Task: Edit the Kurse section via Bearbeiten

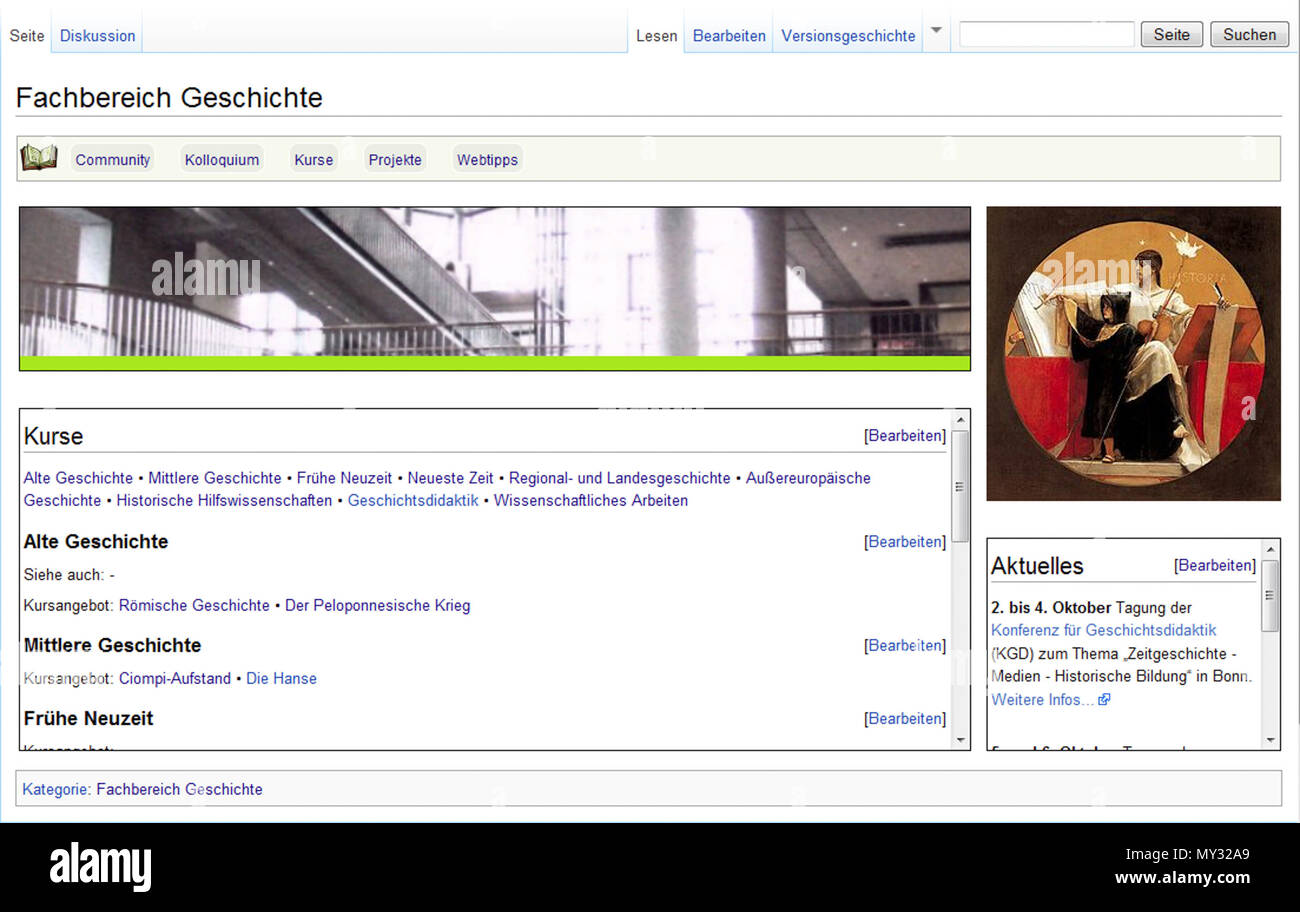Action: [x=905, y=435]
